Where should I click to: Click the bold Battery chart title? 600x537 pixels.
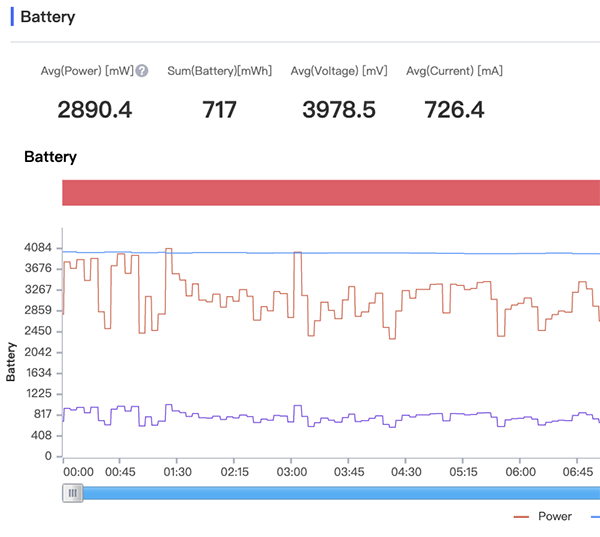(50, 157)
